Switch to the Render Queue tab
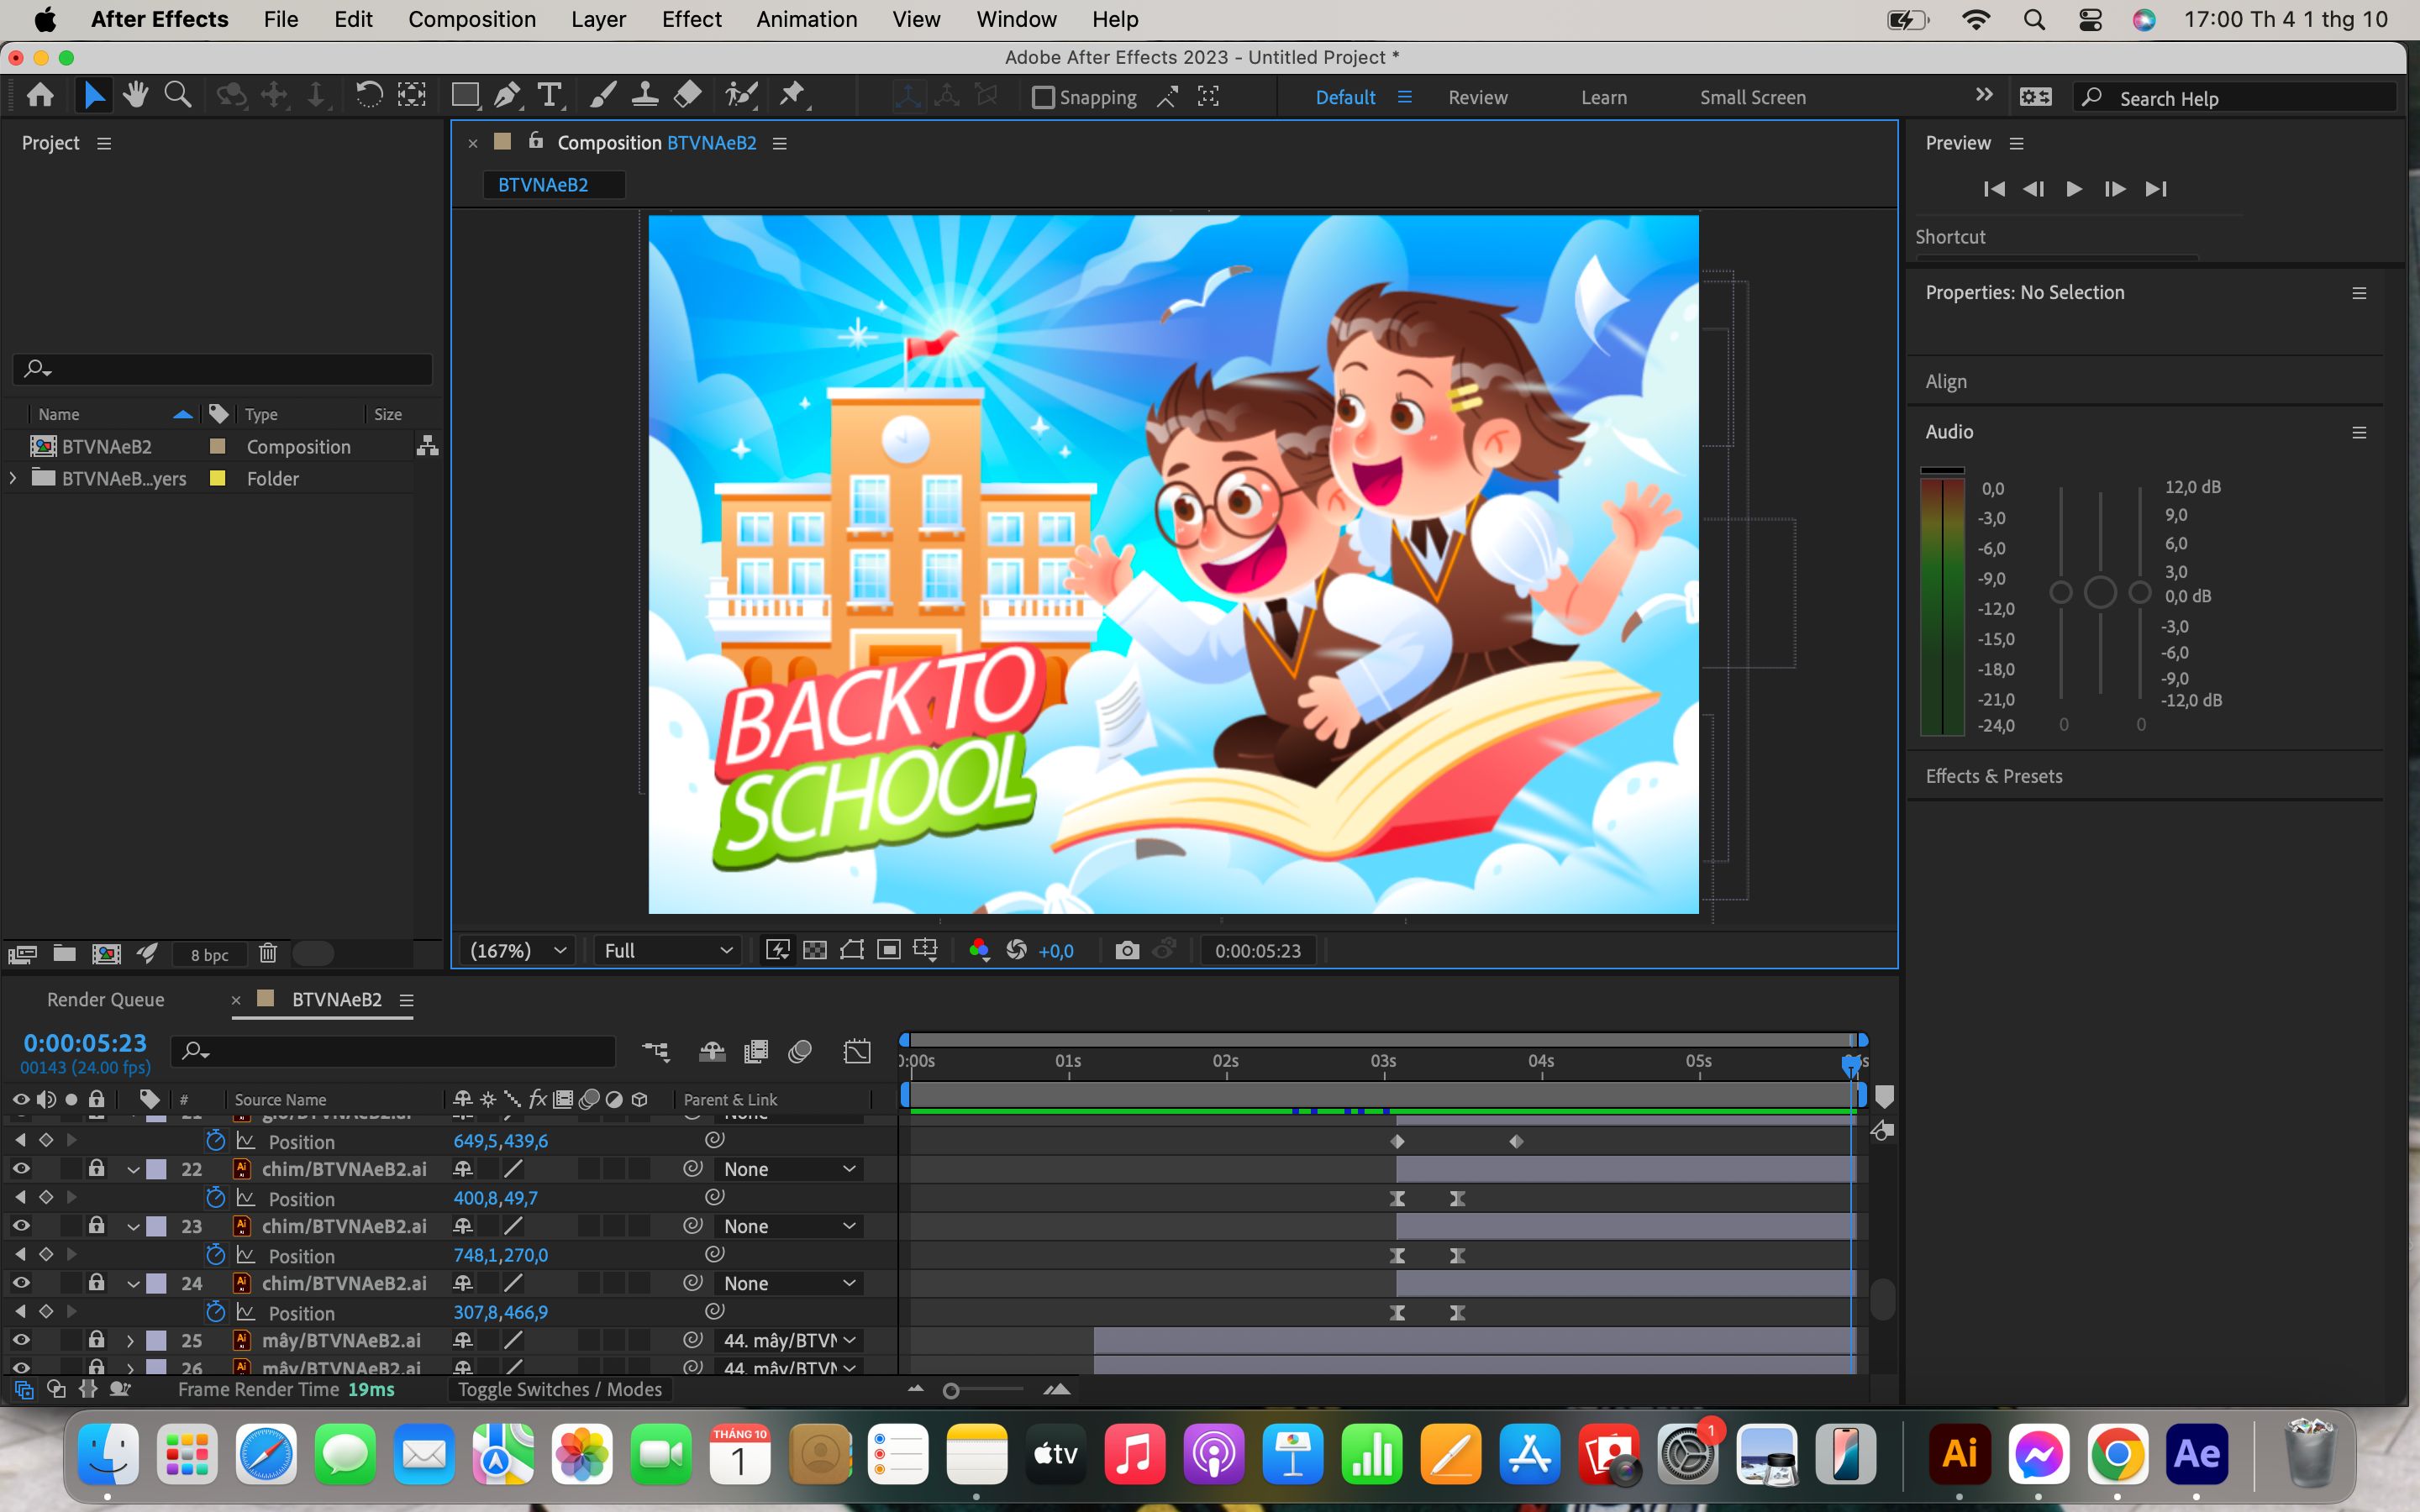 [105, 999]
